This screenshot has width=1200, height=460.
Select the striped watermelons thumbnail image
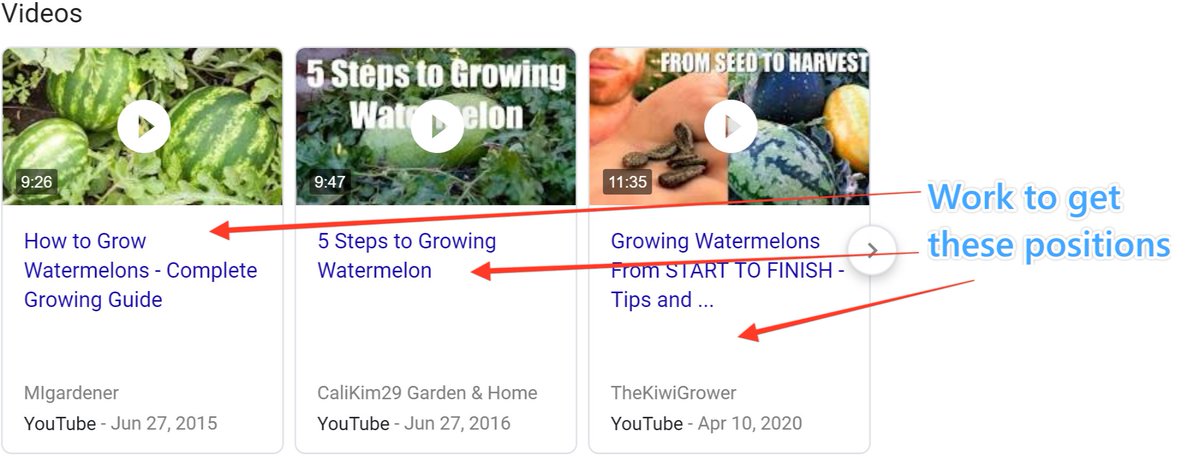pyautogui.click(x=143, y=126)
